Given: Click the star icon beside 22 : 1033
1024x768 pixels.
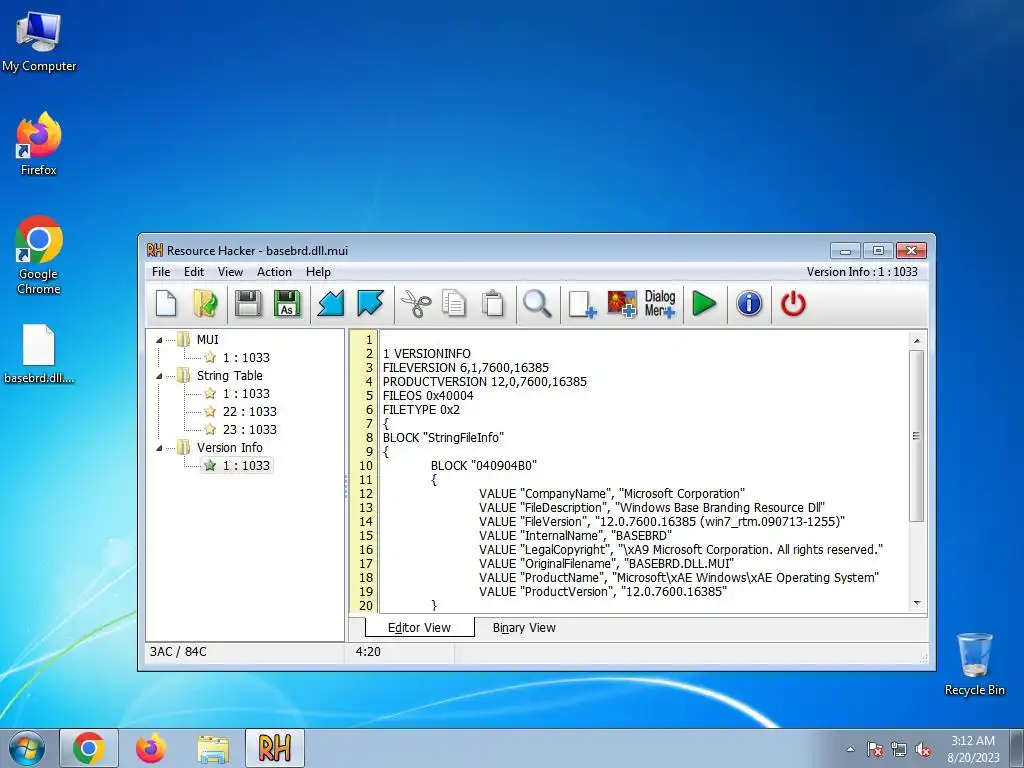Looking at the screenshot, I should coord(210,411).
